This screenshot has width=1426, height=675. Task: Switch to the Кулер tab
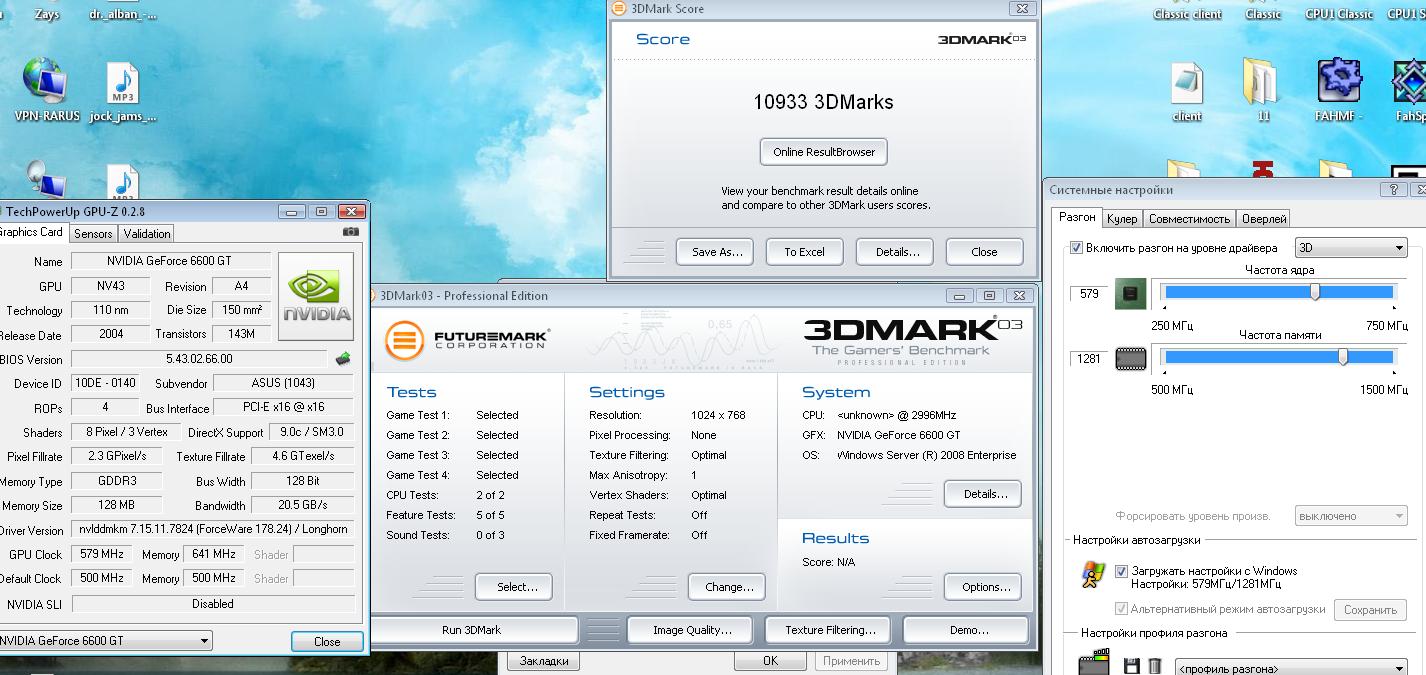1122,218
